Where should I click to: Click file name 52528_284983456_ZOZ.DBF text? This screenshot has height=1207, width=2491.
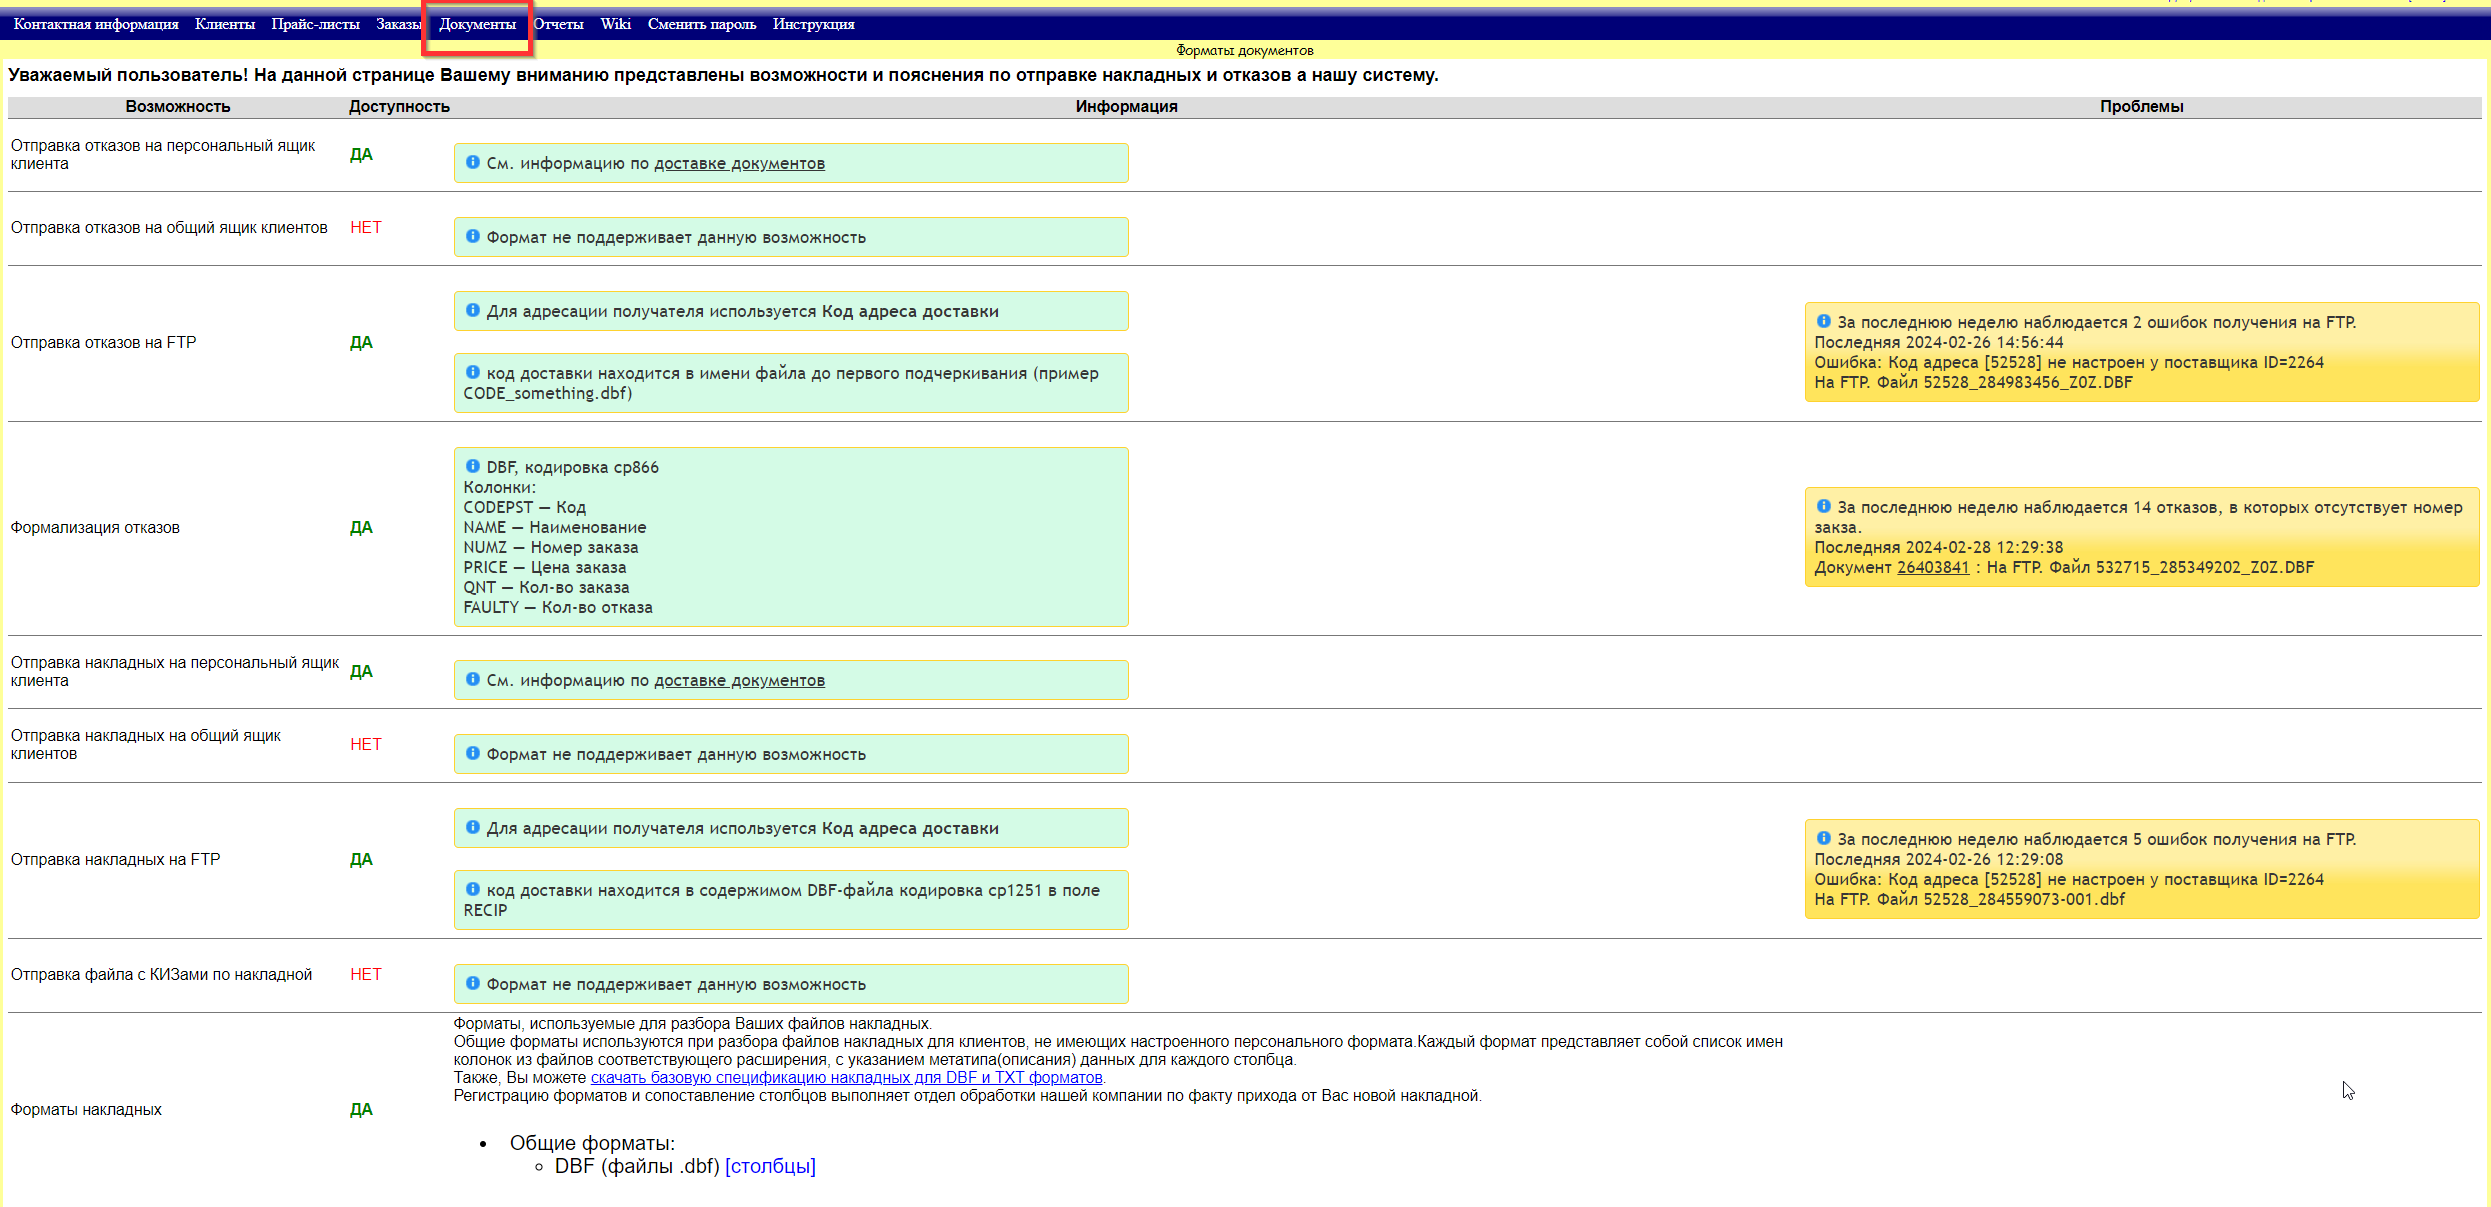pyautogui.click(x=2028, y=382)
